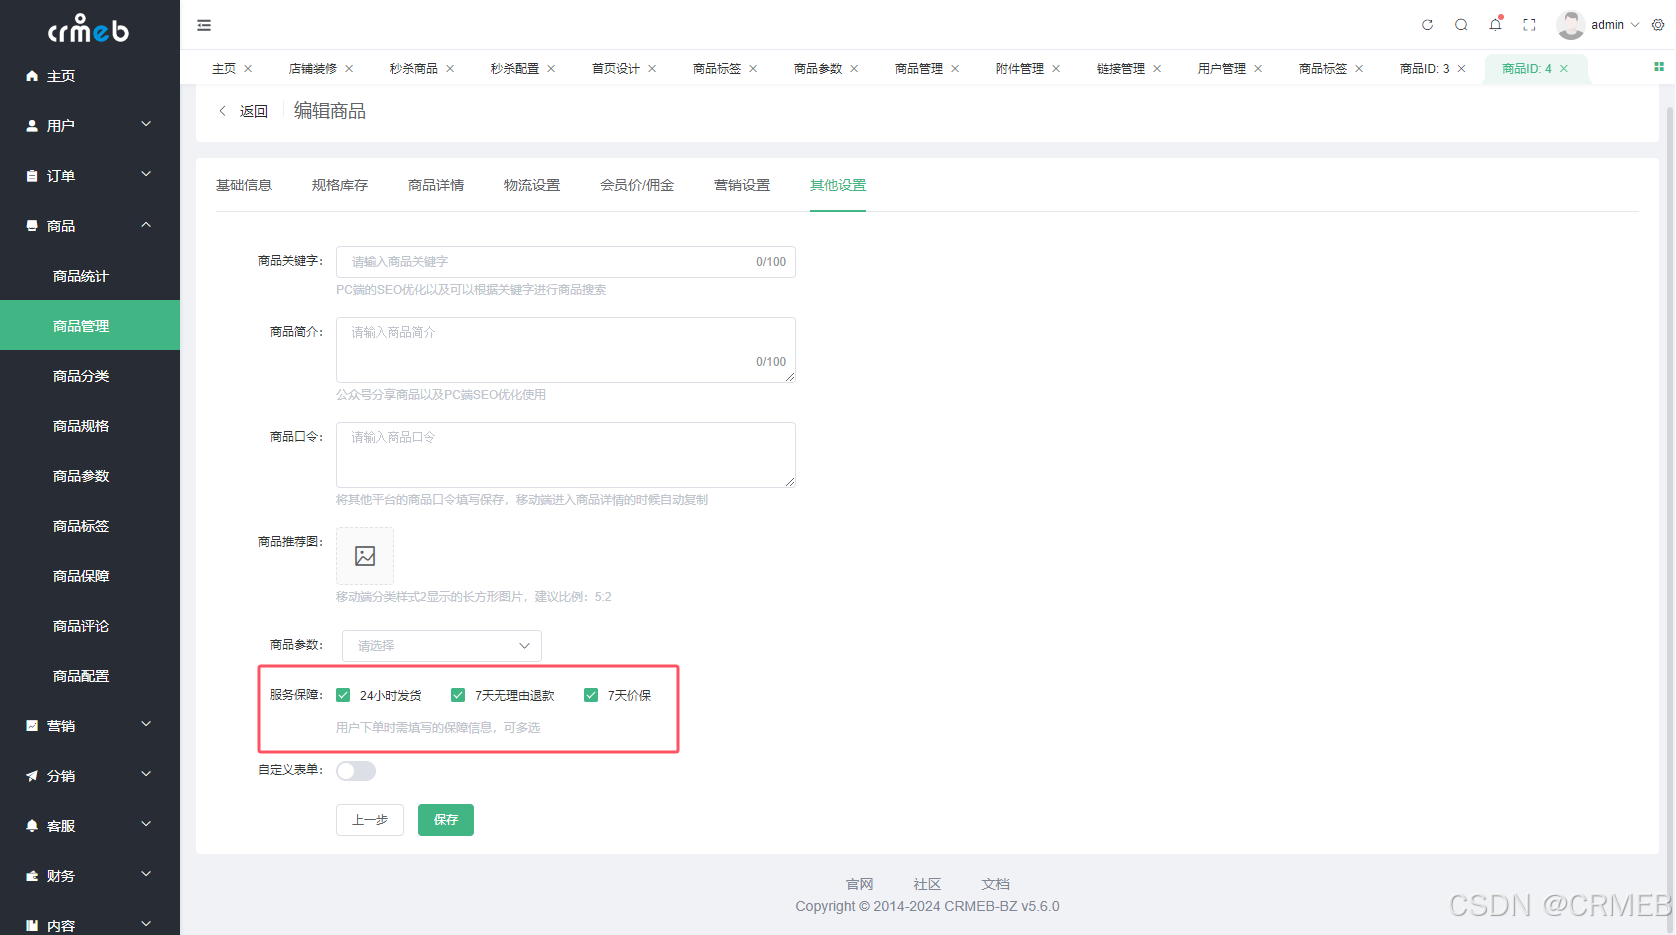
Task: Uncheck the 7天价保 checkbox
Action: 591,695
